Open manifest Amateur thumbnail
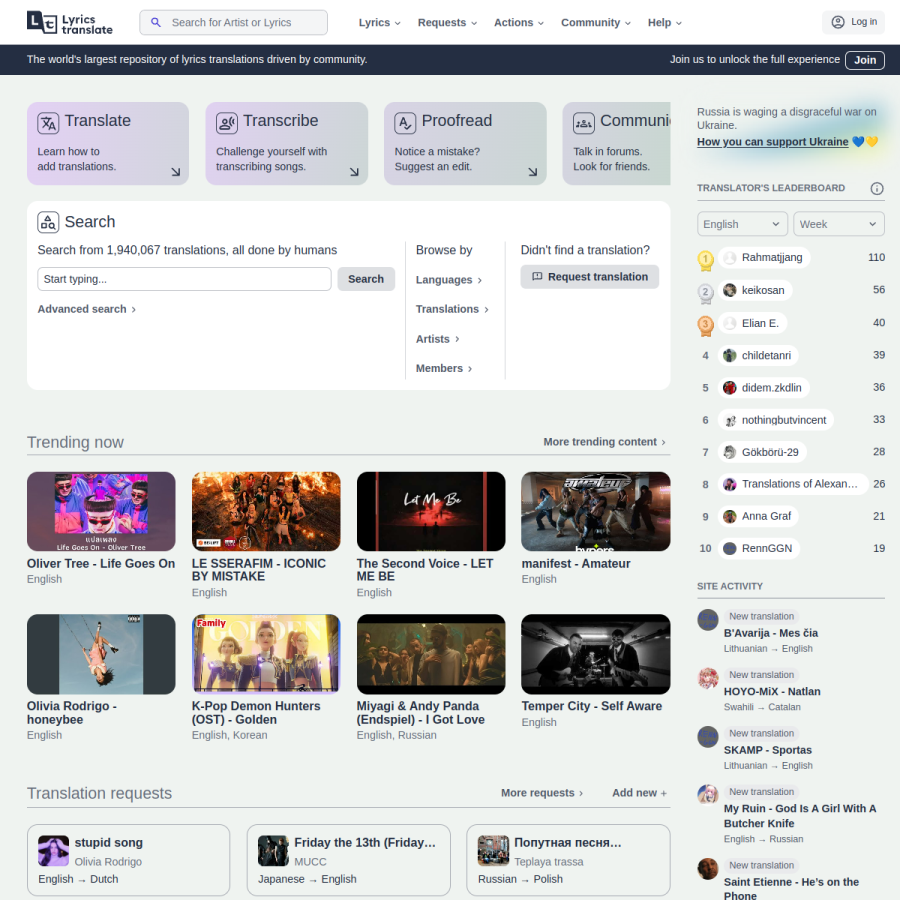This screenshot has width=900, height=900. 596,511
